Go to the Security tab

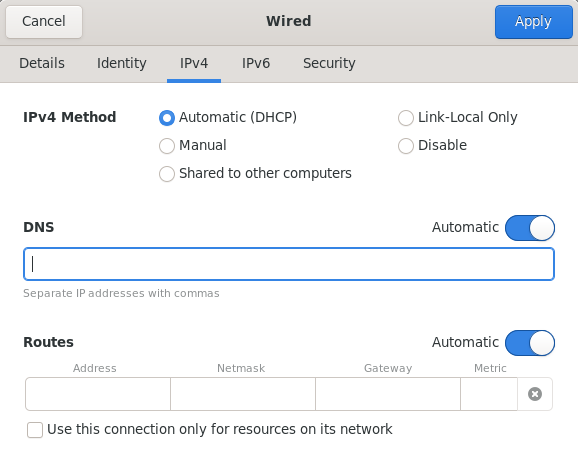point(329,63)
